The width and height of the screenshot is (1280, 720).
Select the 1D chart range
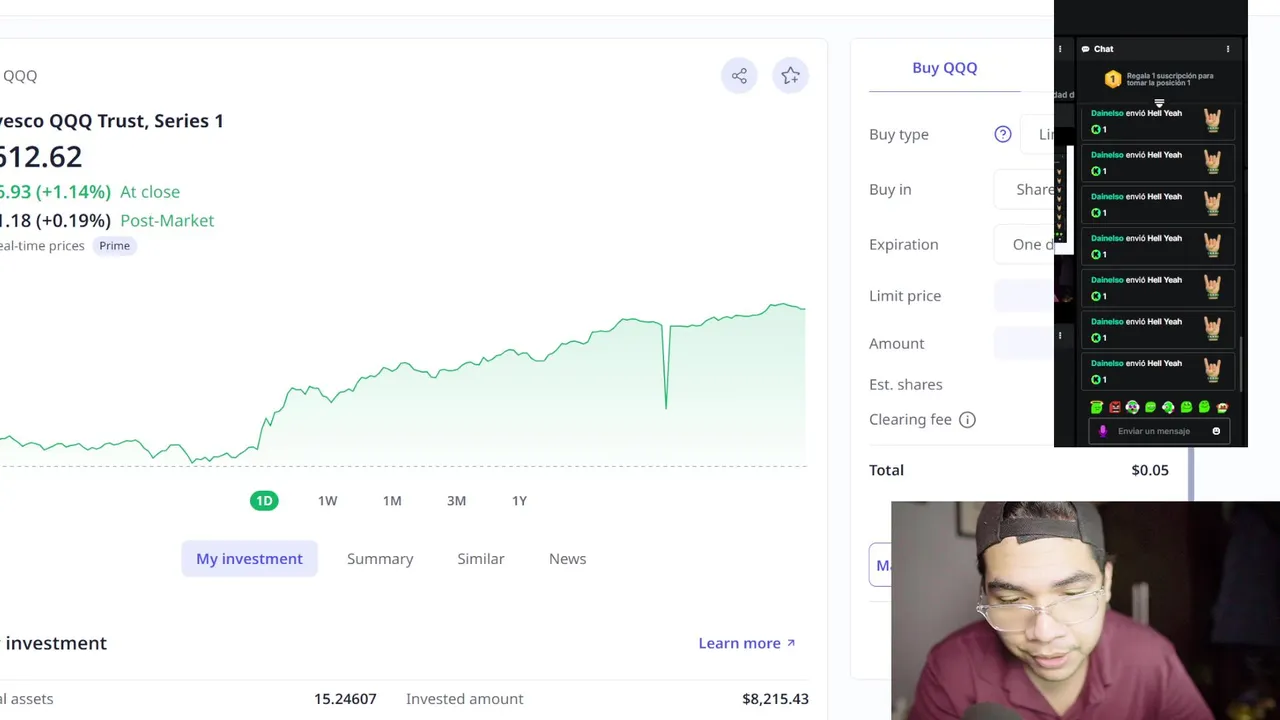click(x=264, y=501)
